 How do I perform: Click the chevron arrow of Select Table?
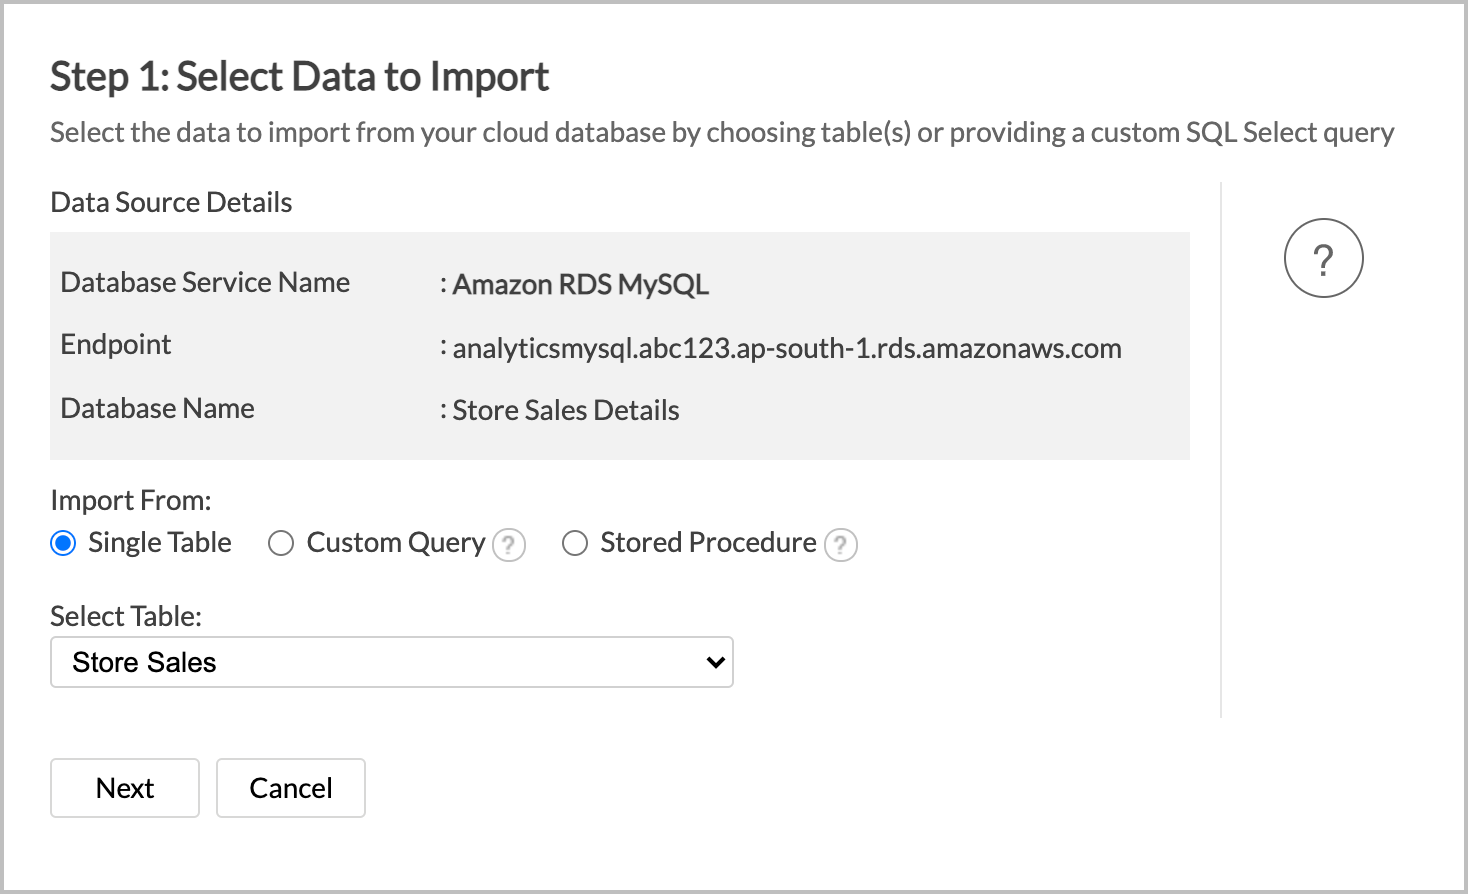click(x=715, y=662)
